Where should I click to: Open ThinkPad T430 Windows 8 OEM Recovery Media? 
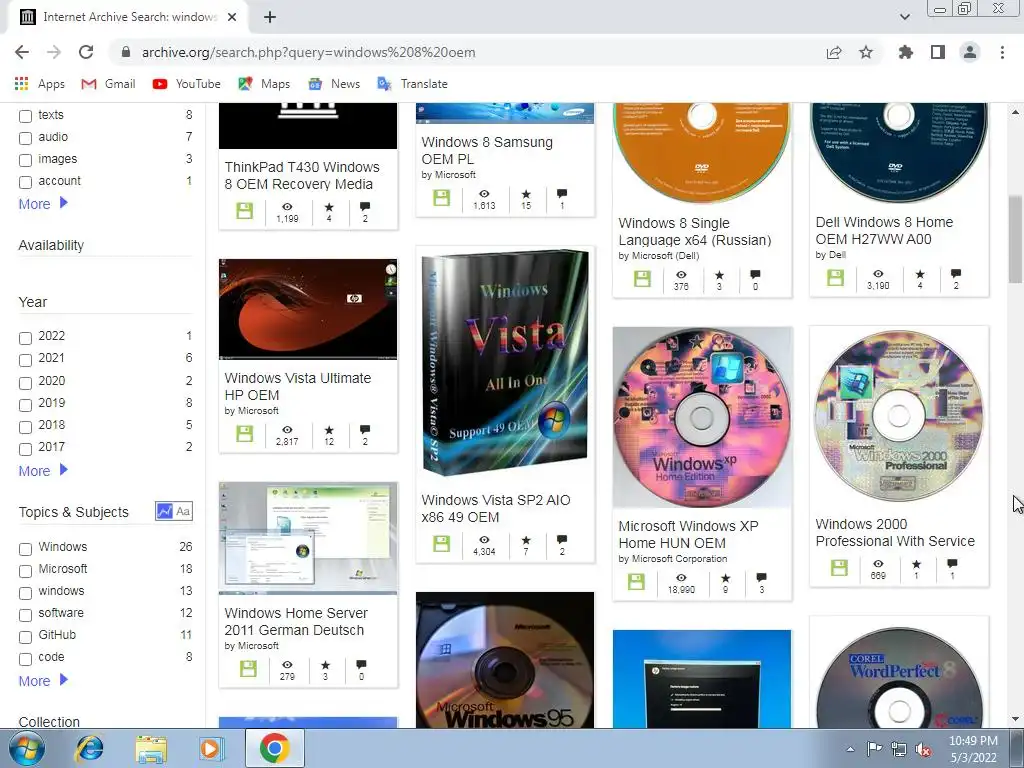pyautogui.click(x=302, y=176)
